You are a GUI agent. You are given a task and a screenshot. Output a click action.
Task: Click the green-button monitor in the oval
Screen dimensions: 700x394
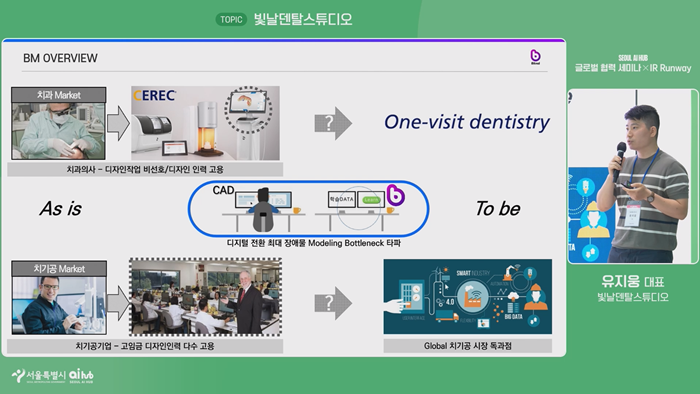pyautogui.click(x=371, y=199)
